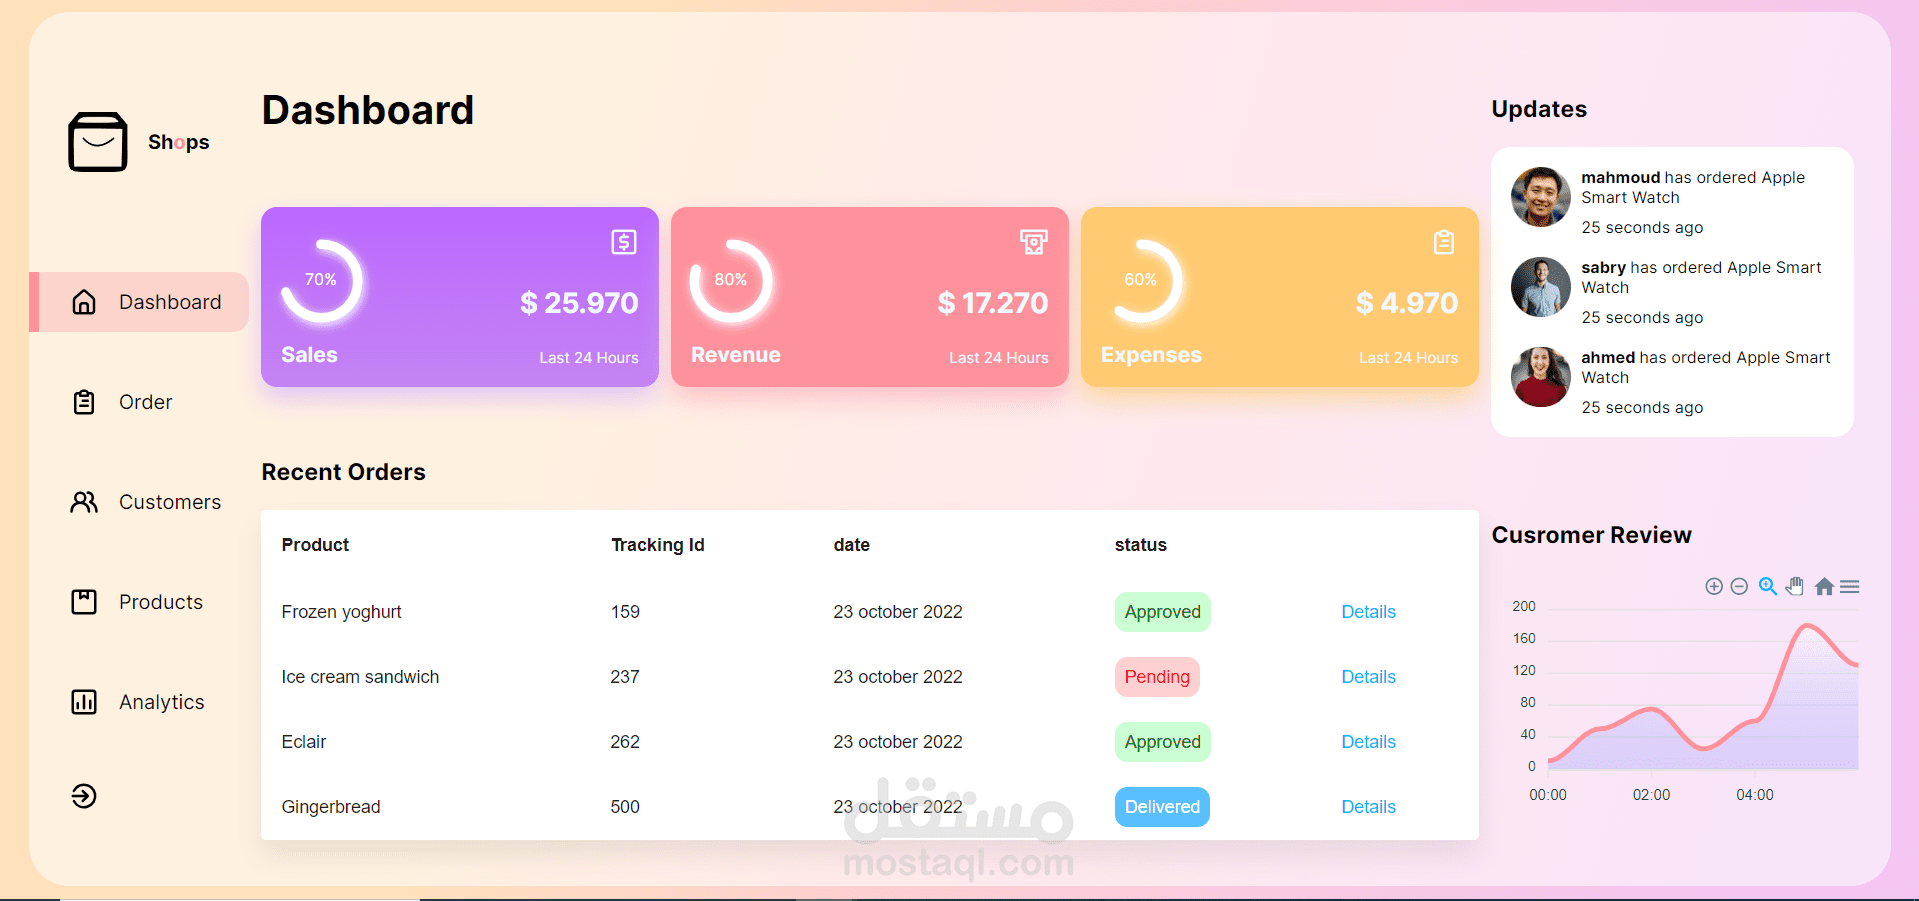Click $ 25.970 sales amount
The height and width of the screenshot is (901, 1919).
[x=579, y=303]
